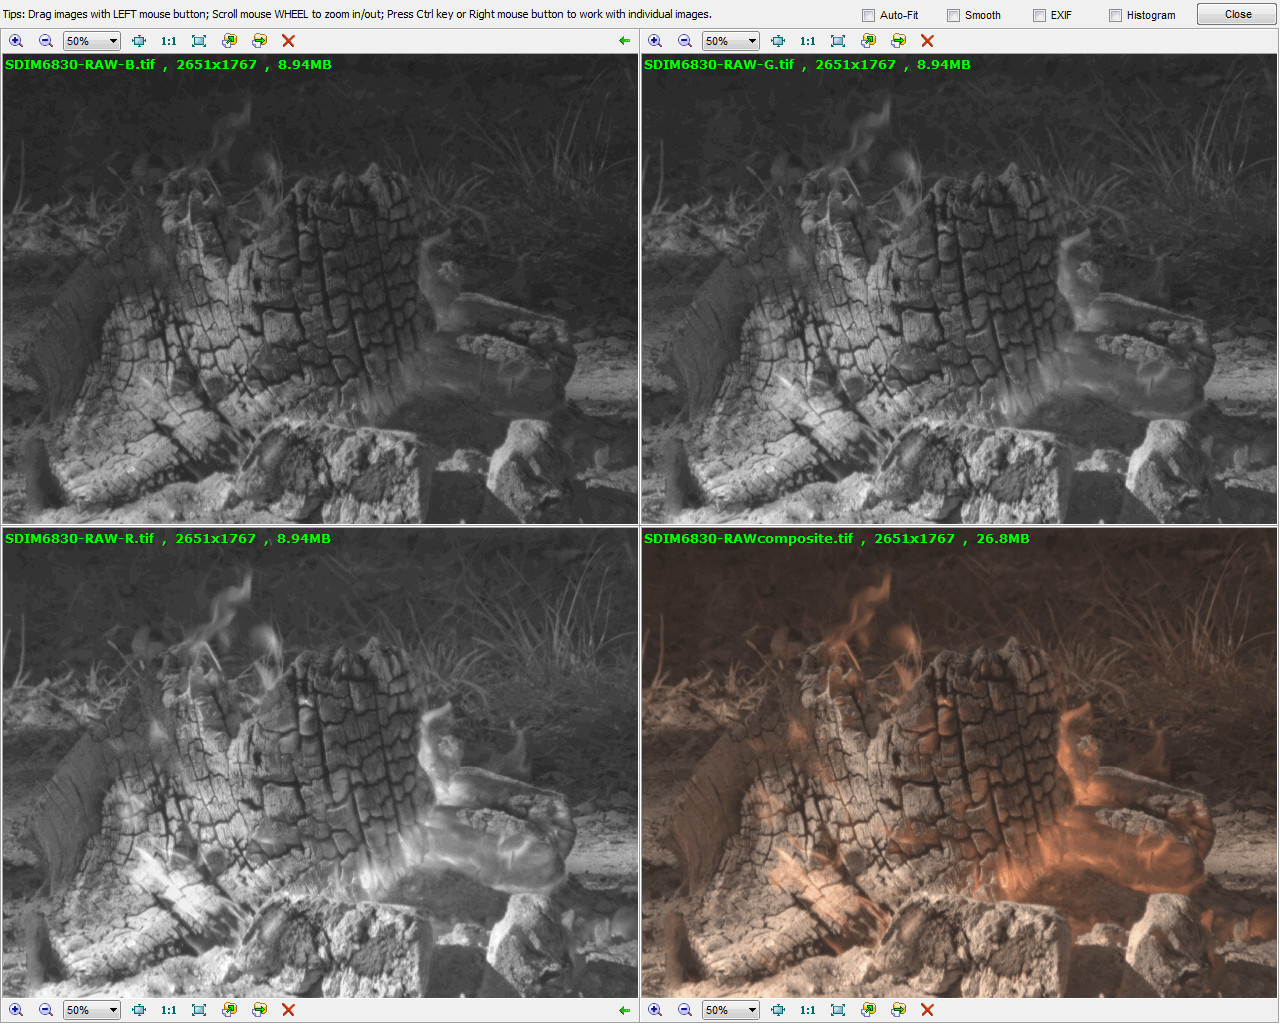Viewport: 1280px width, 1024px height.
Task: Click the SDIM6830-RAW-B.tif file label
Action: click(x=80, y=64)
